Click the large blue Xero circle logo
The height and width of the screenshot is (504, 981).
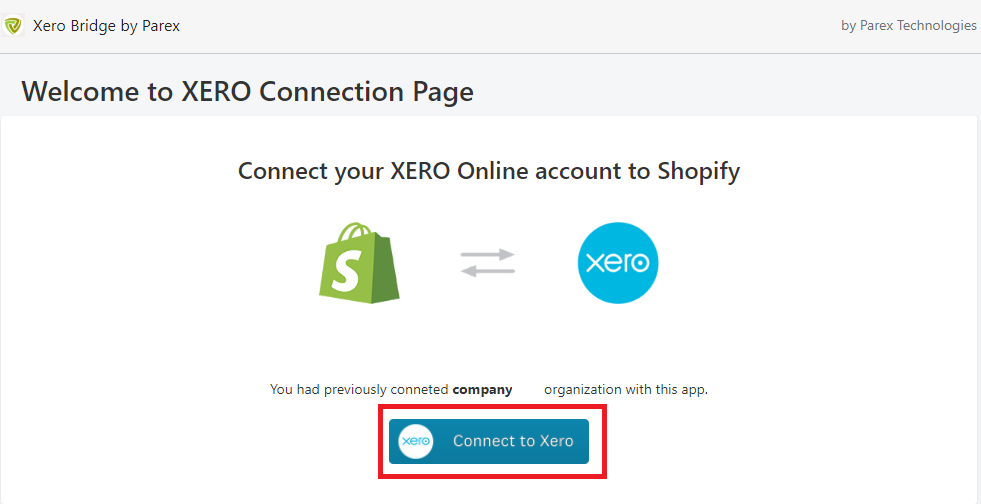pyautogui.click(x=618, y=263)
